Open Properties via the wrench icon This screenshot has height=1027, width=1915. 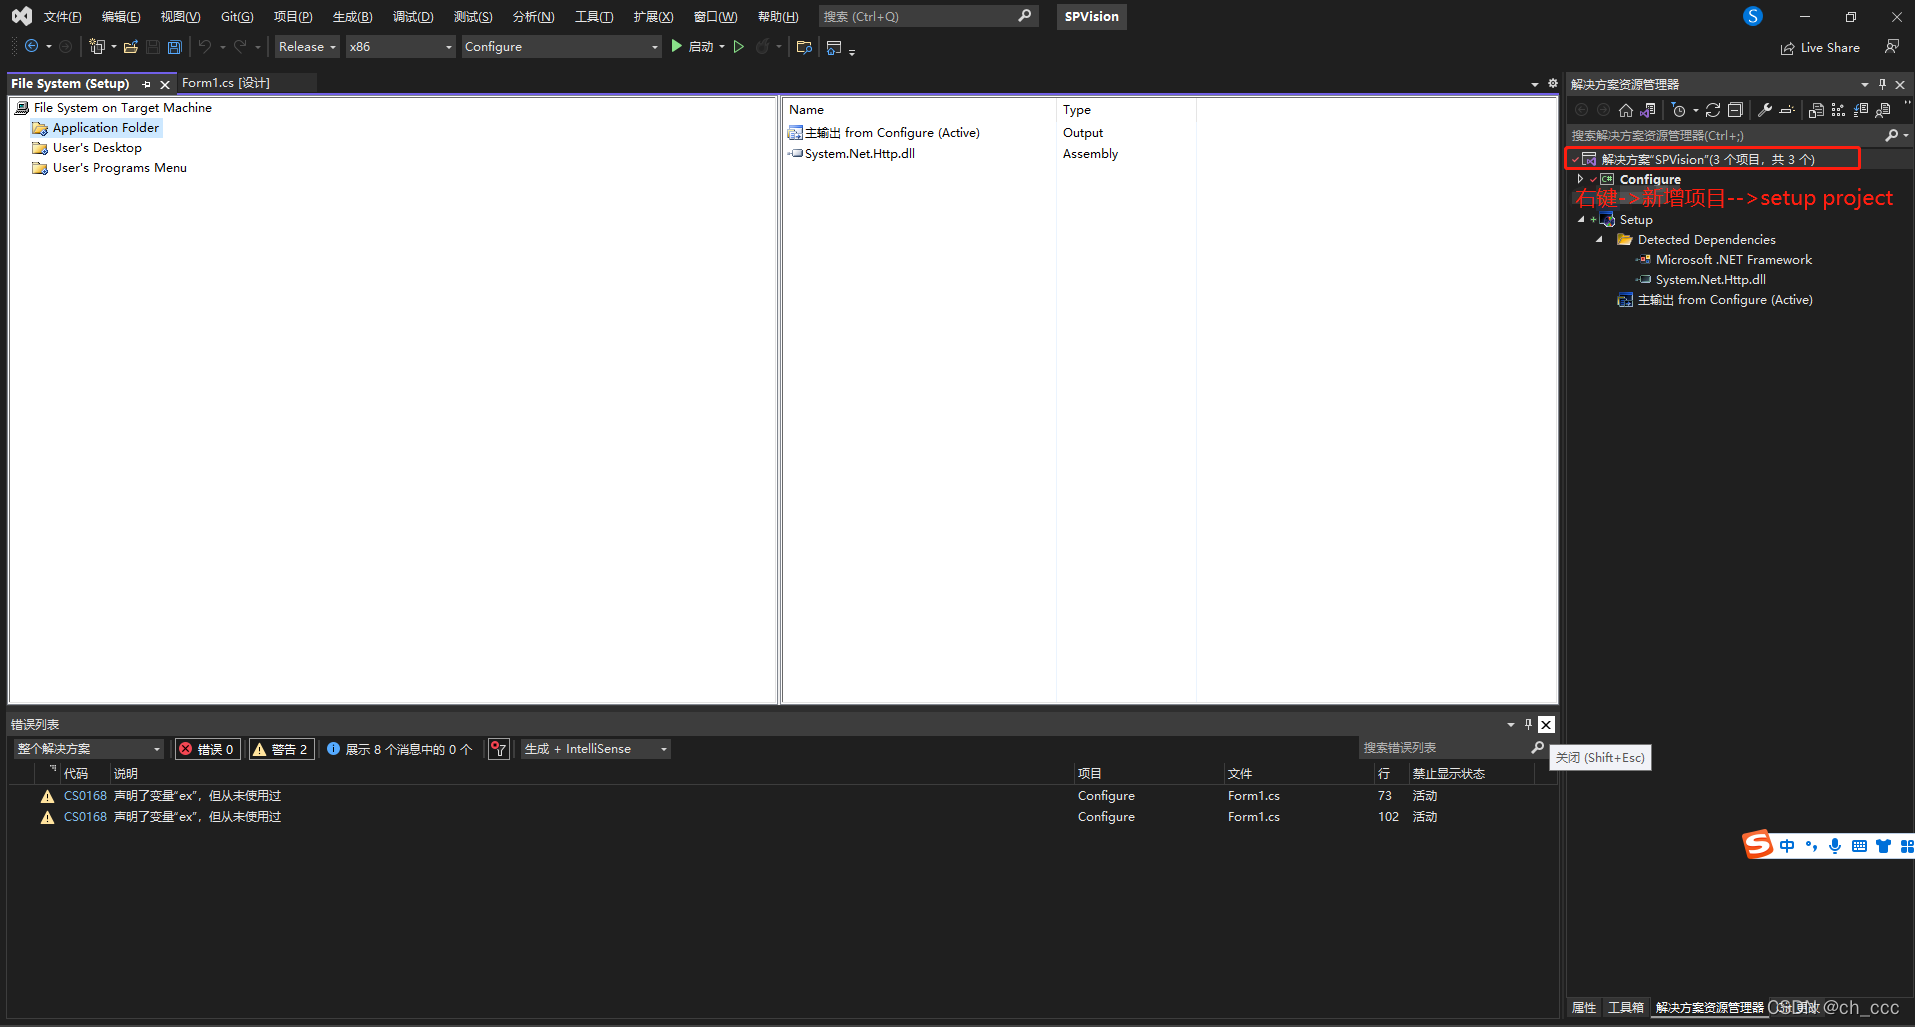click(x=1765, y=110)
